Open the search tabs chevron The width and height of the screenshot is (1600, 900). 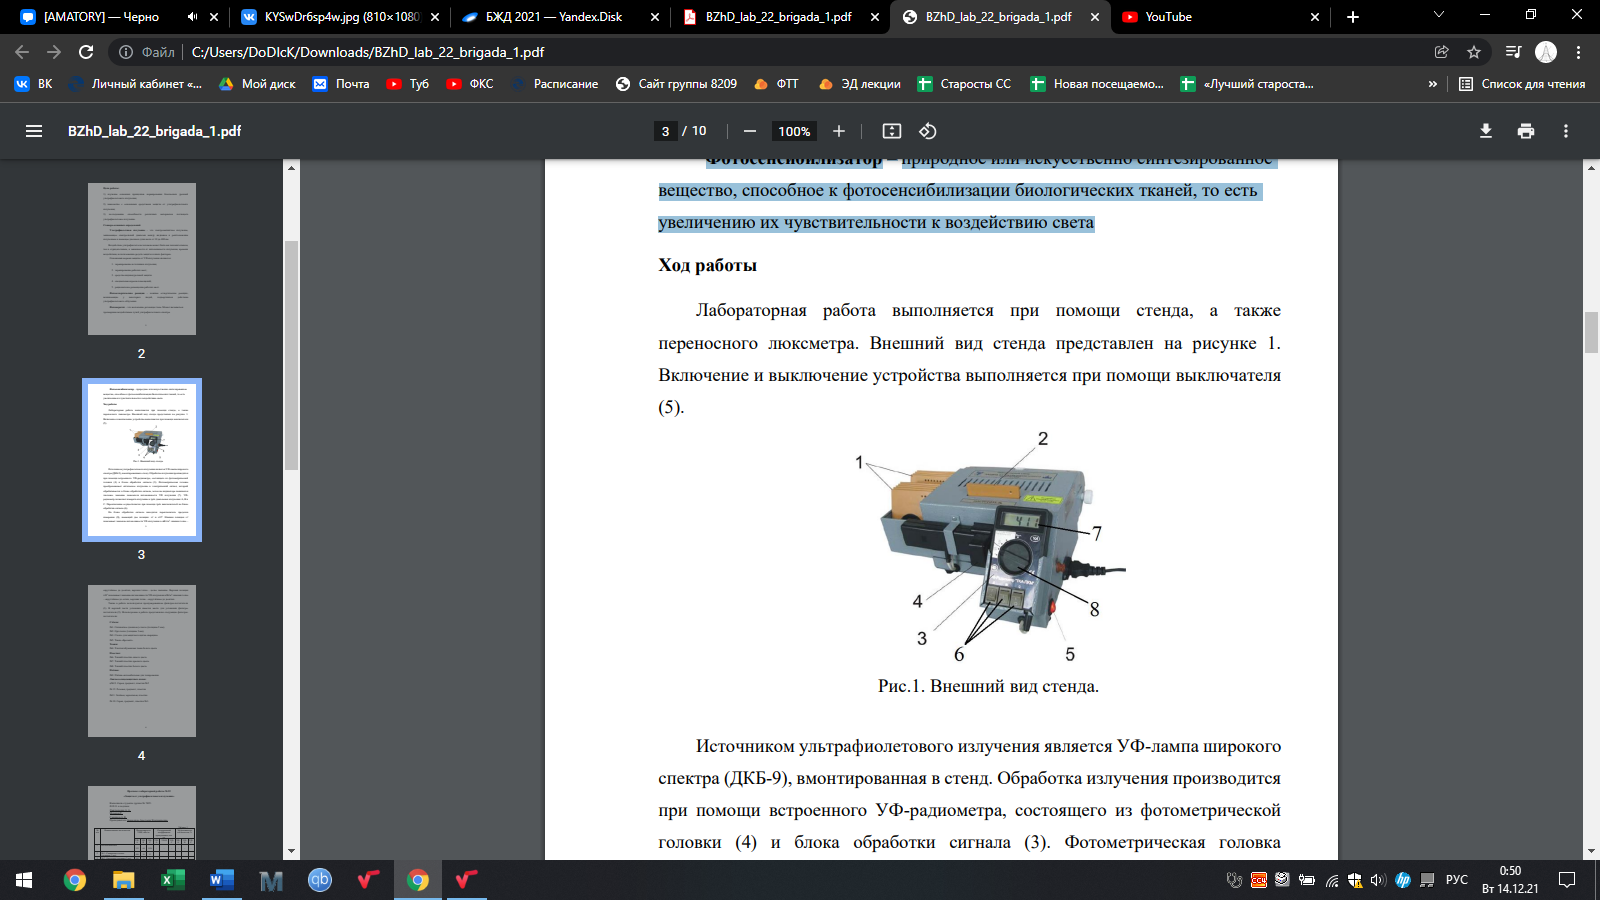point(1439,15)
